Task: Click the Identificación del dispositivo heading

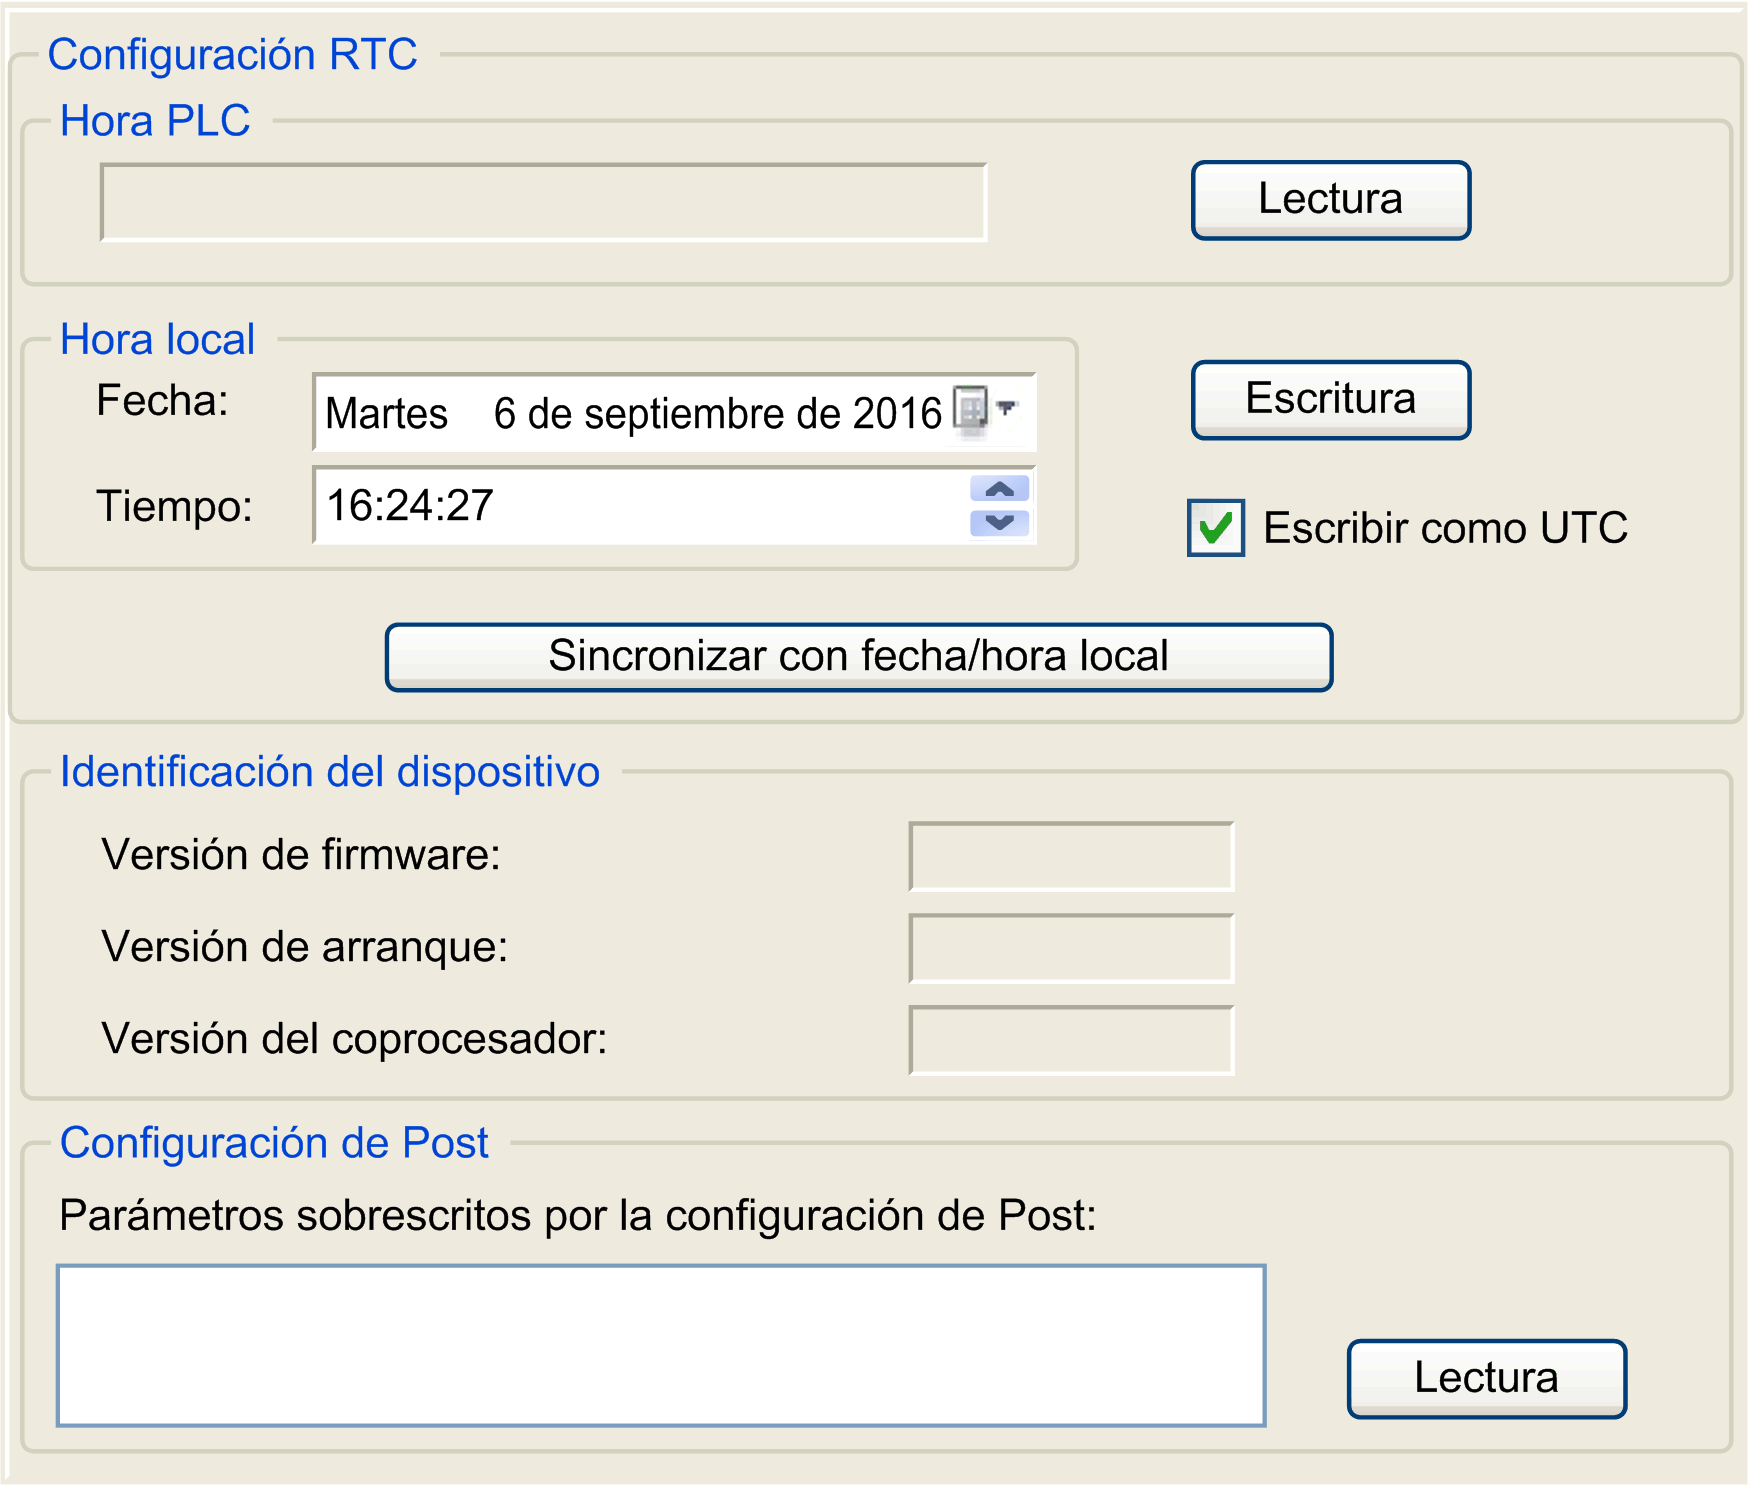Action: (x=330, y=772)
